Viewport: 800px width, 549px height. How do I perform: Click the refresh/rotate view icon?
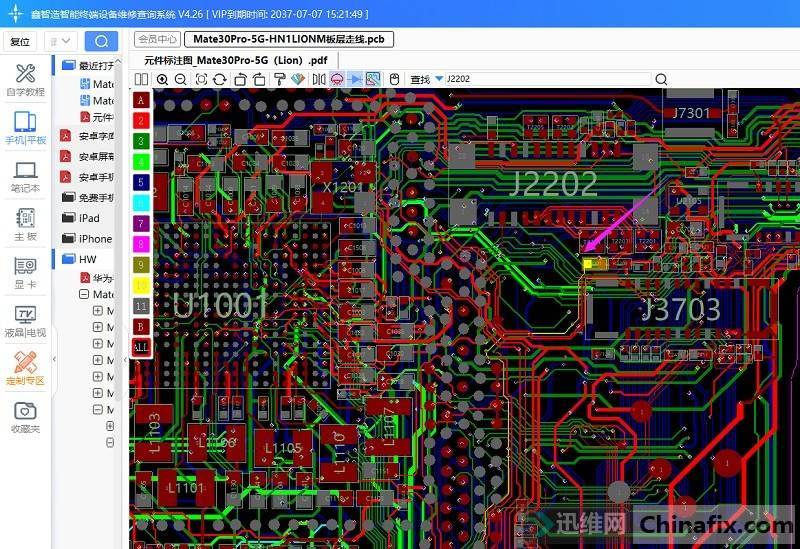click(219, 79)
